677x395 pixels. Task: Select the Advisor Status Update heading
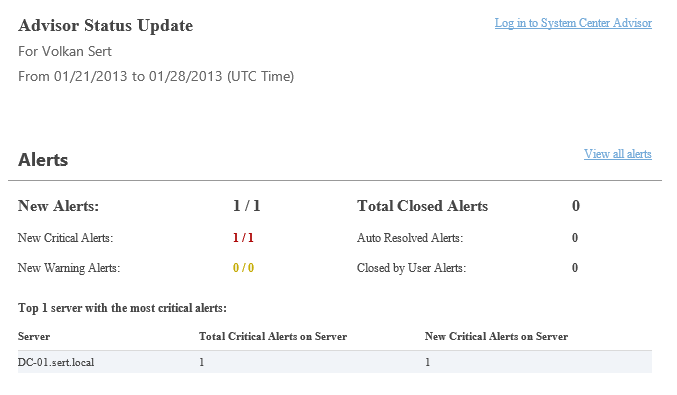click(x=105, y=25)
